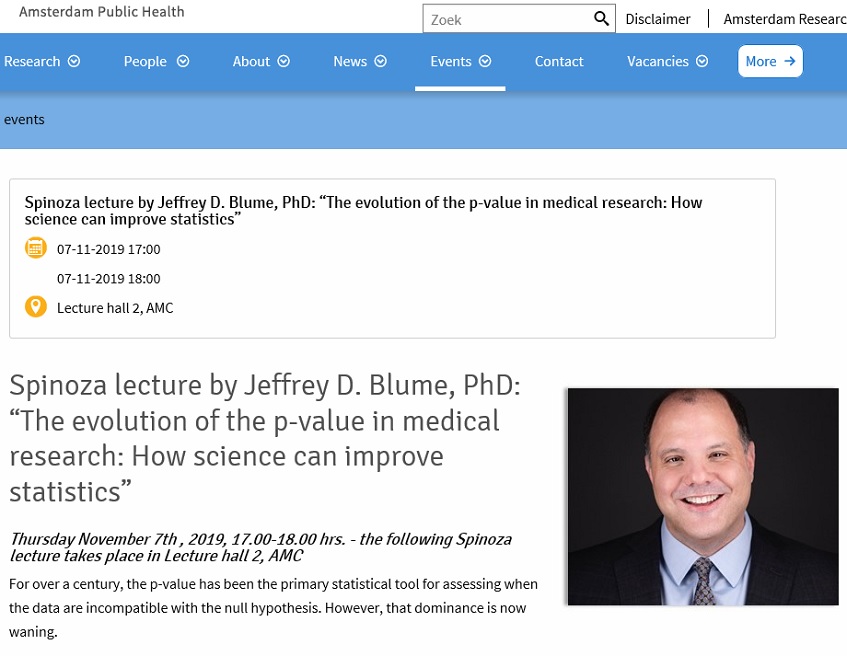Click the location pin icon
847x656 pixels.
pyautogui.click(x=36, y=307)
